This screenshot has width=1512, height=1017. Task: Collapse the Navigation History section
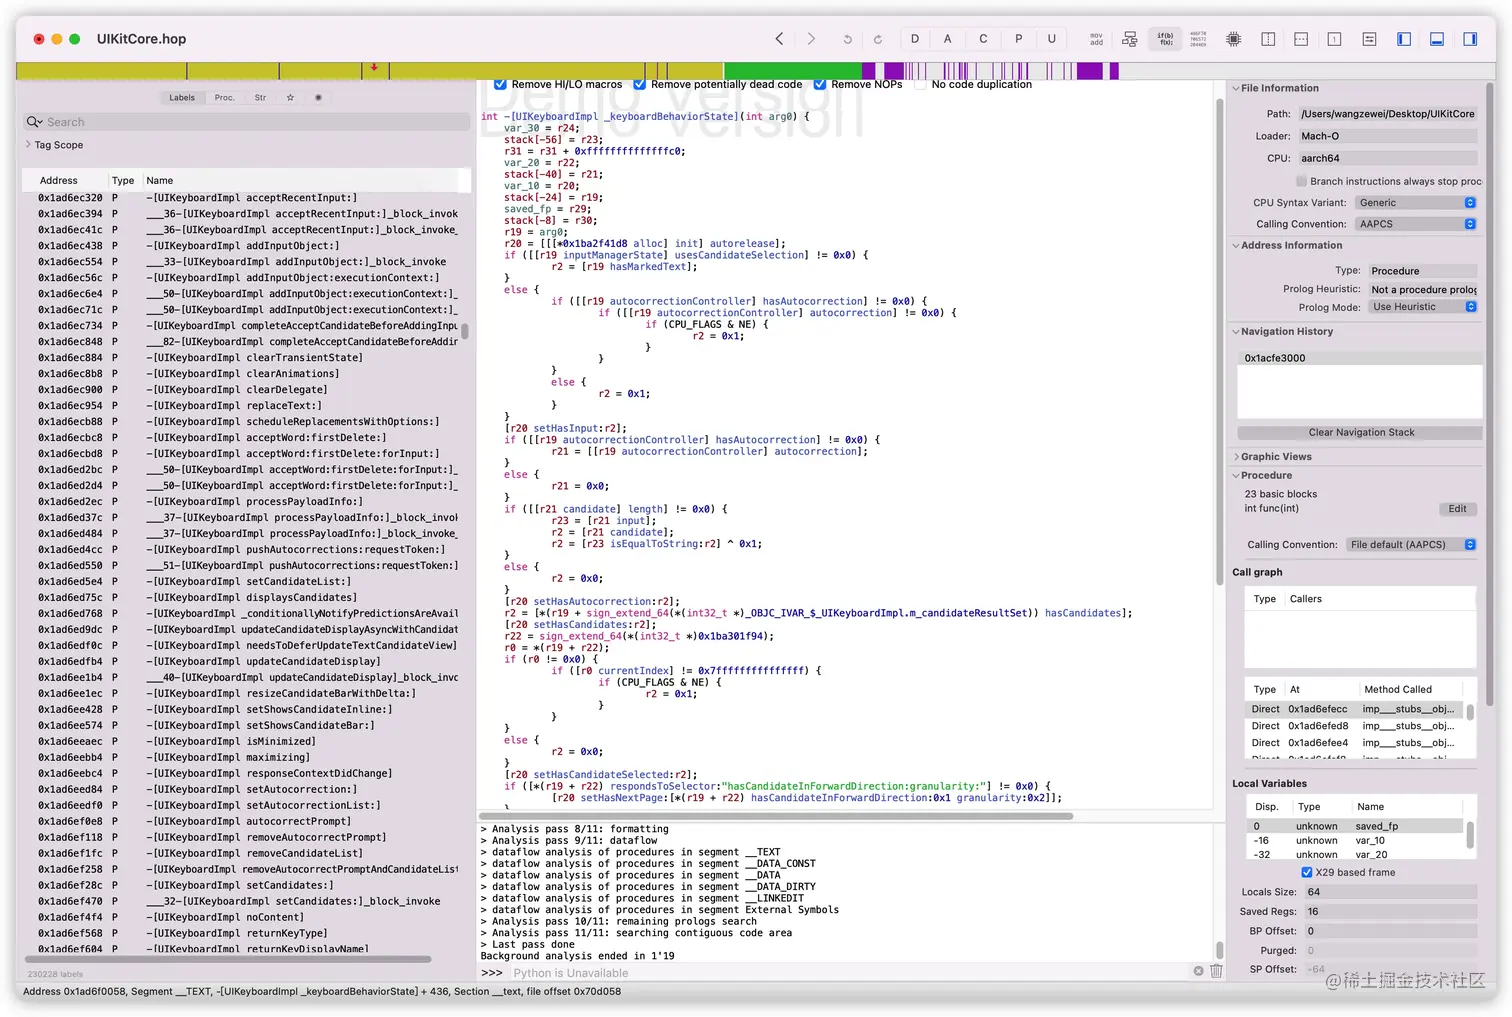1236,331
